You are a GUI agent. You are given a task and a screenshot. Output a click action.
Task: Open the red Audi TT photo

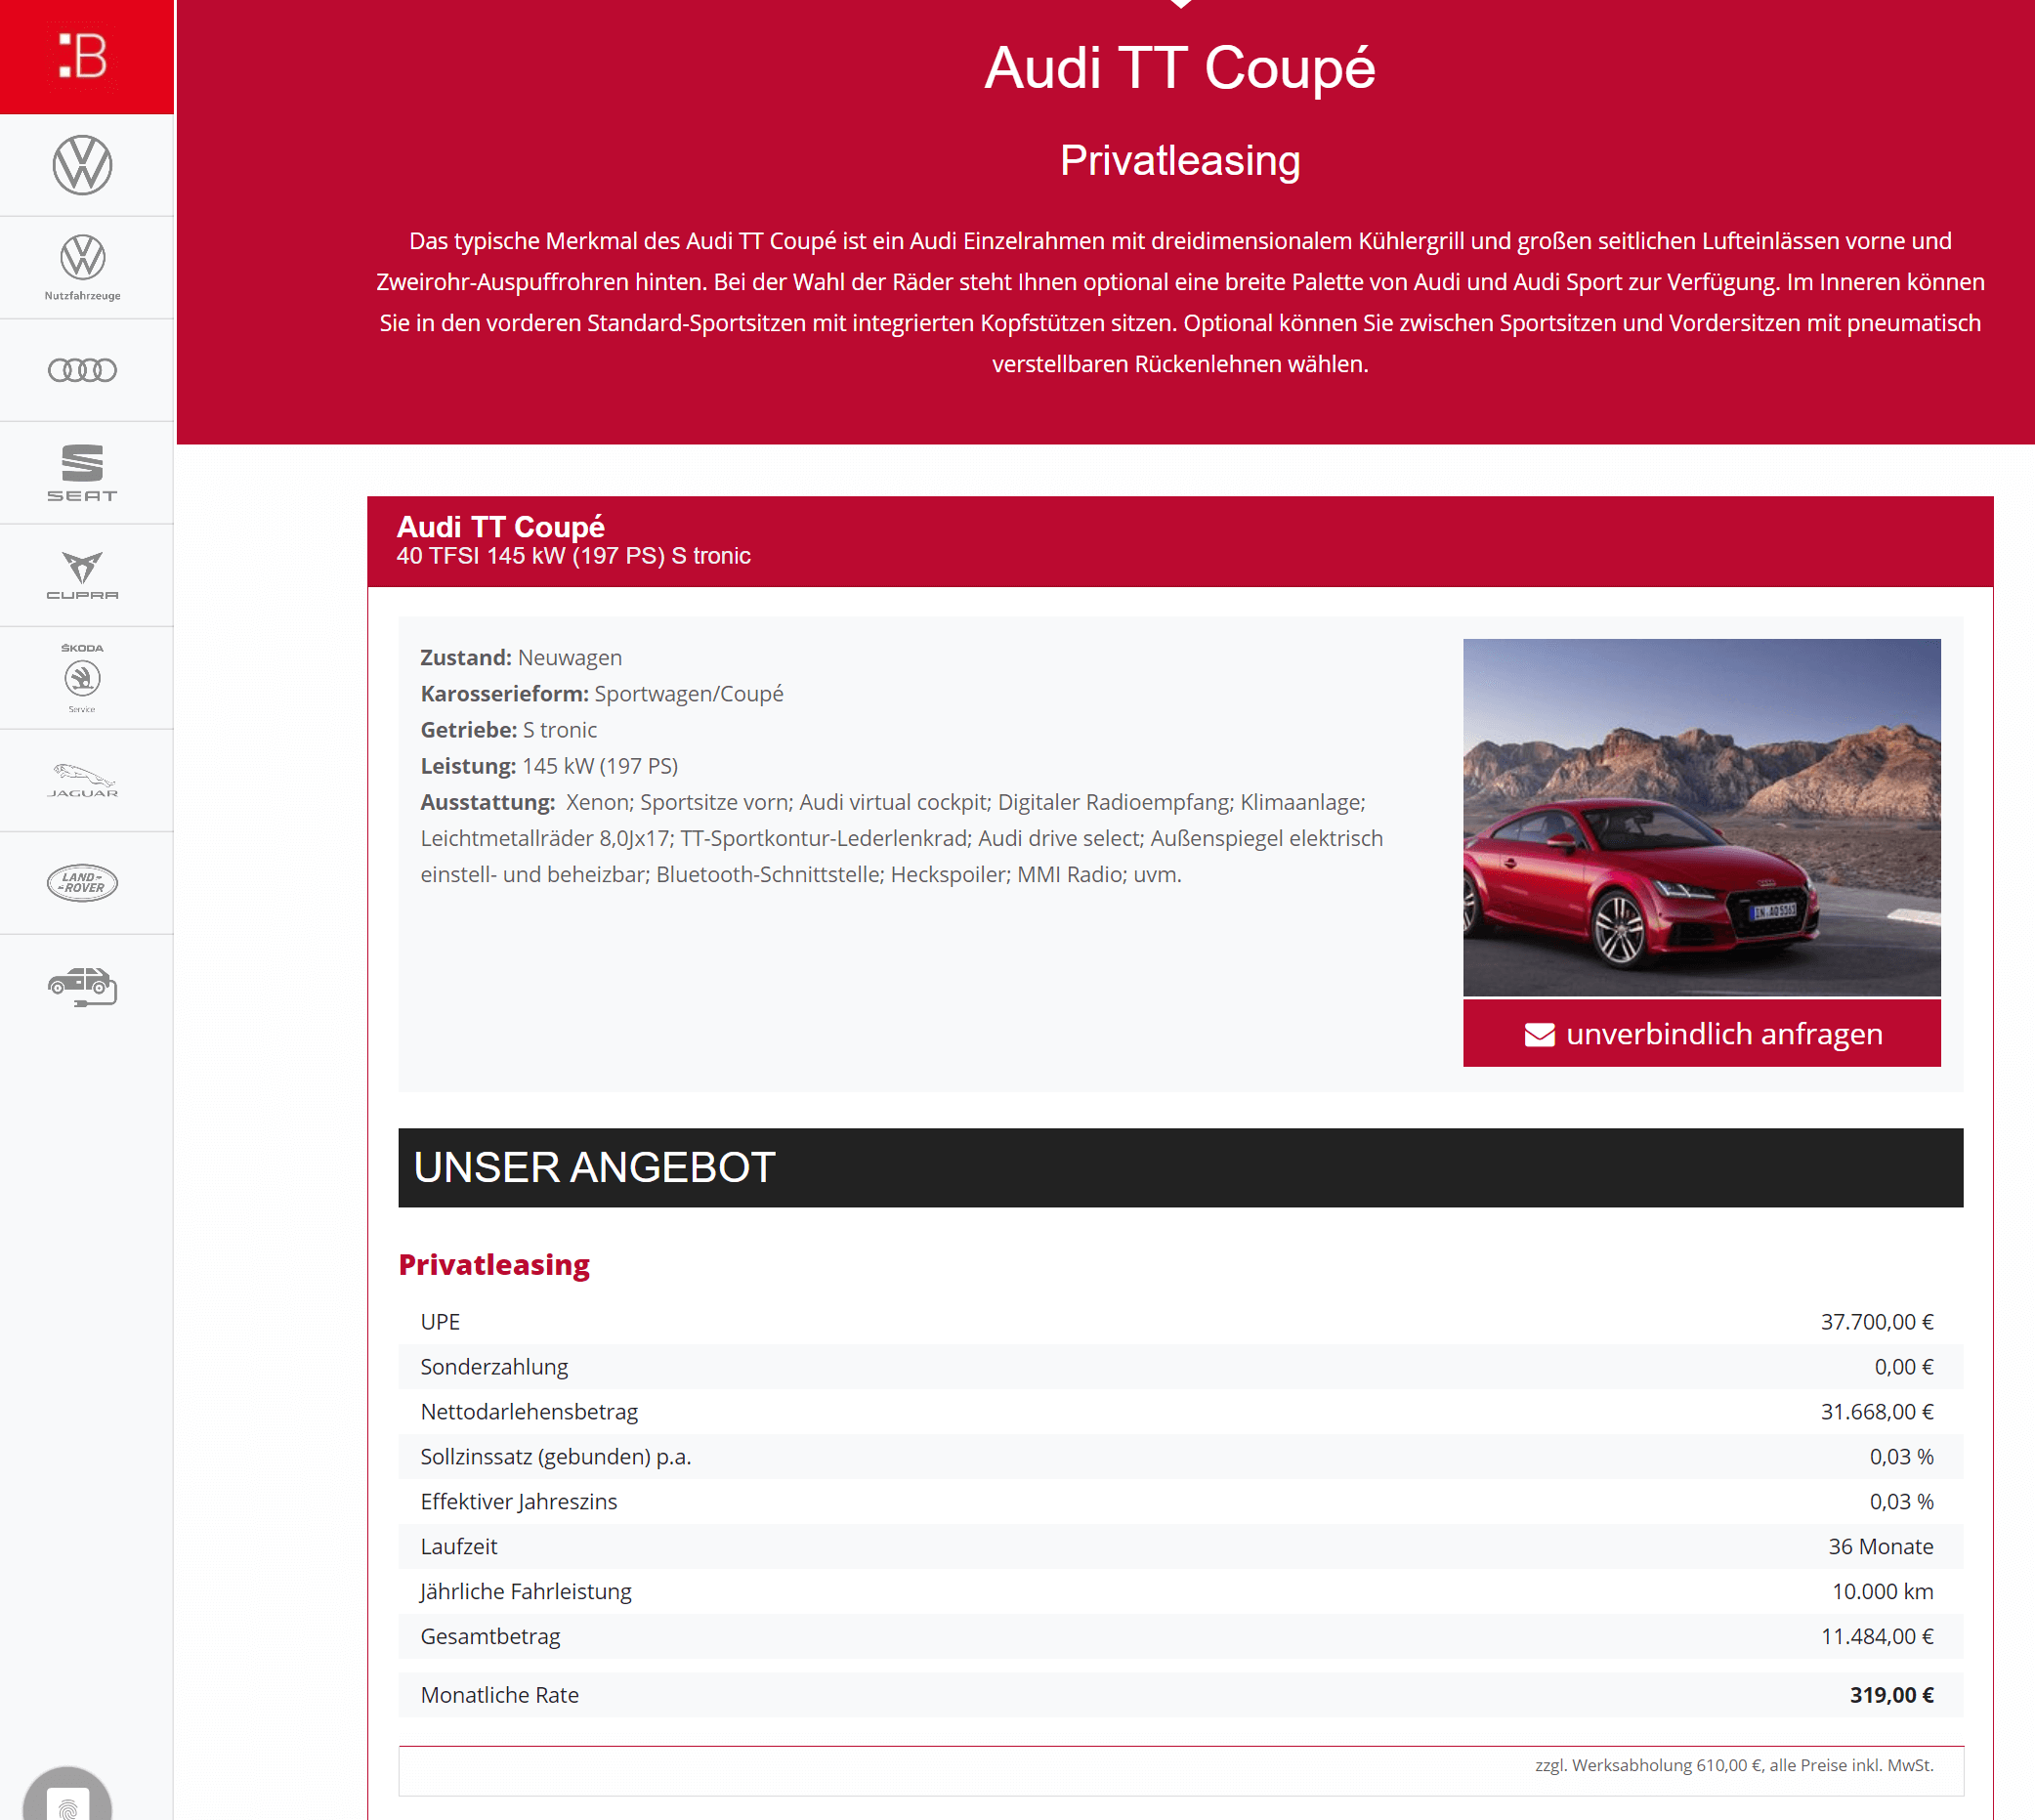[x=1701, y=817]
